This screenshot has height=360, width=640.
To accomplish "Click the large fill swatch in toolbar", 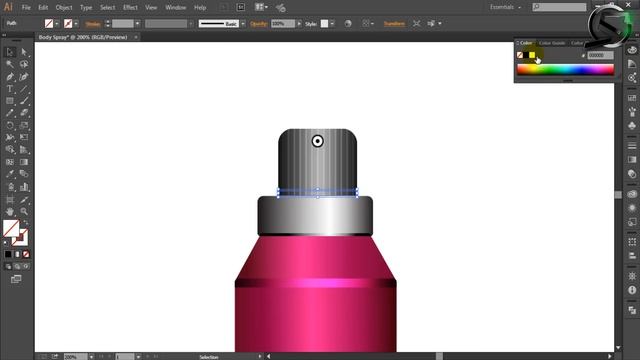I will [11, 228].
